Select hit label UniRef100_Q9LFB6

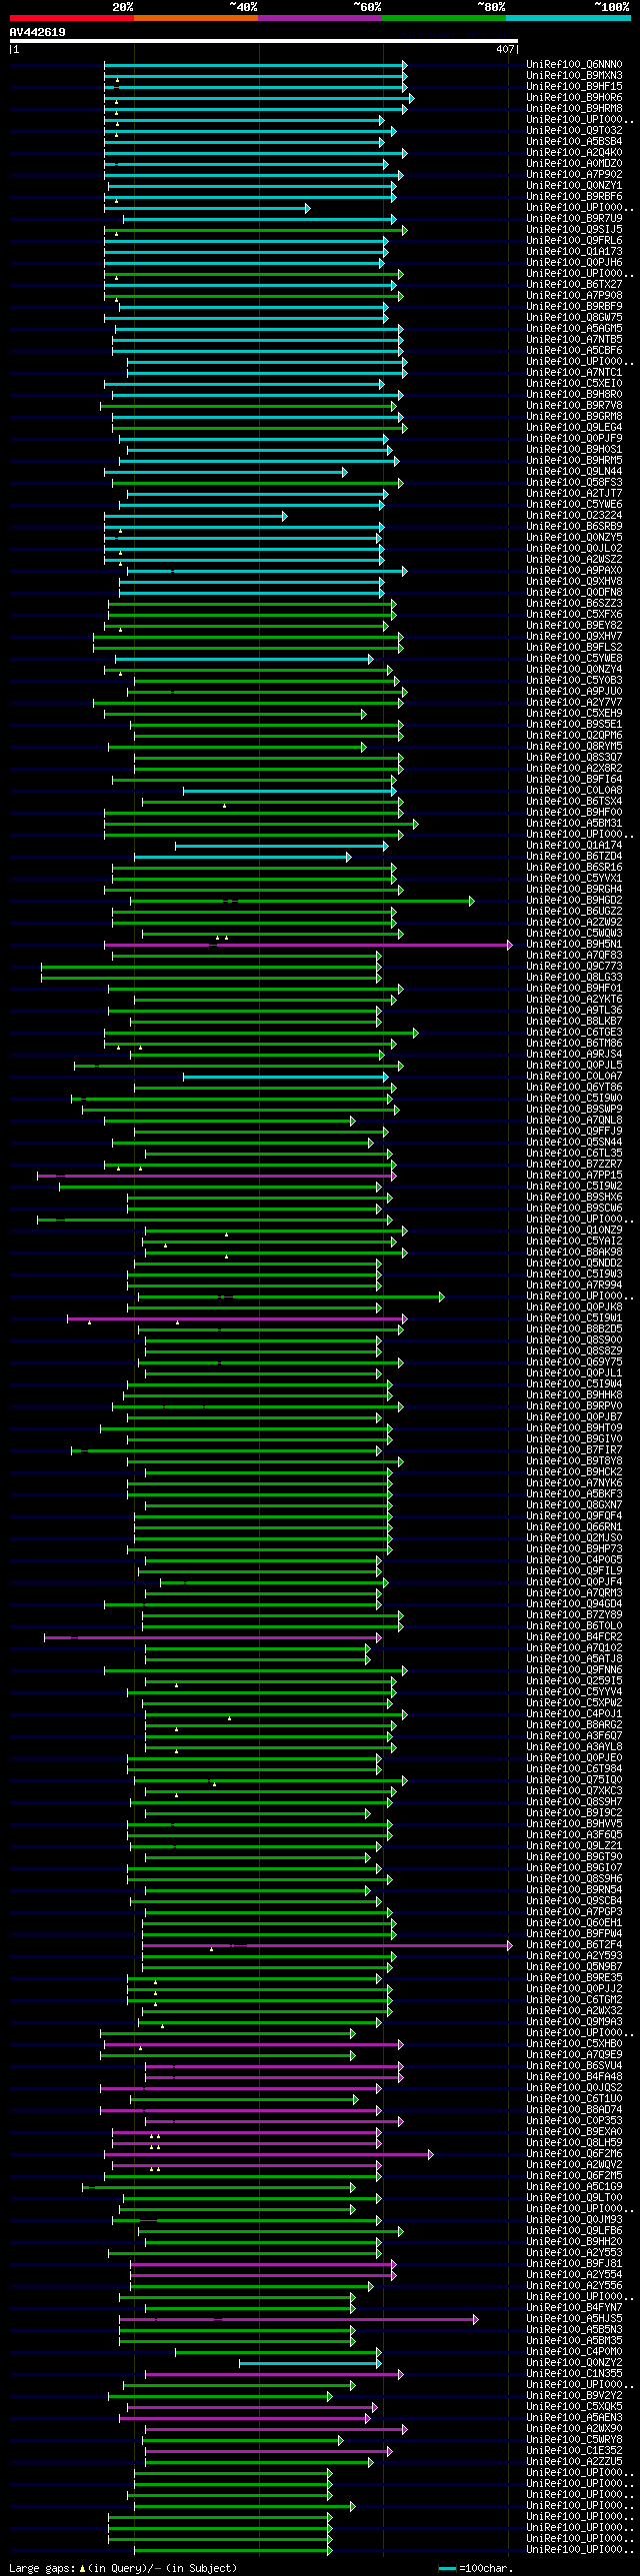[574, 2231]
